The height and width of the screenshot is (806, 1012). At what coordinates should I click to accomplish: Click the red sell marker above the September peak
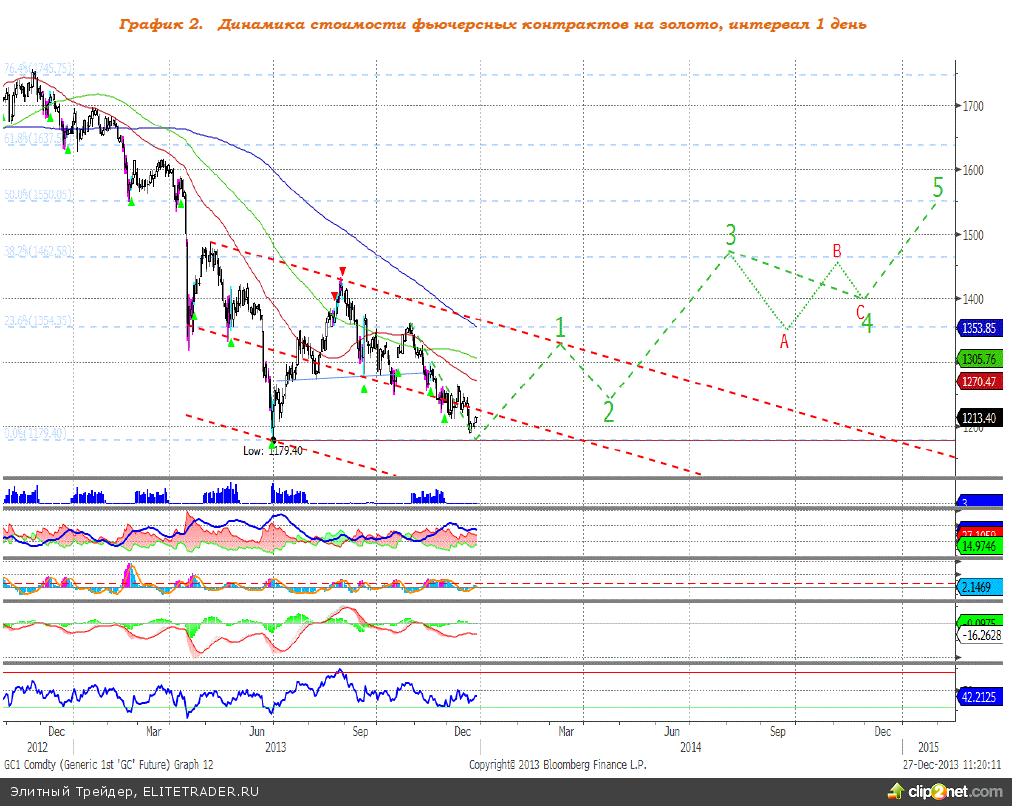[x=342, y=272]
